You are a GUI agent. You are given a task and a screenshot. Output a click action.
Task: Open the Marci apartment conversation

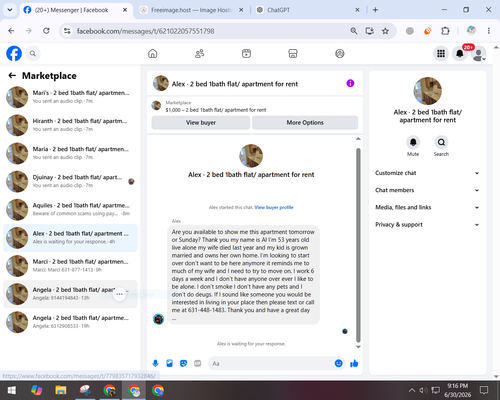tap(70, 266)
